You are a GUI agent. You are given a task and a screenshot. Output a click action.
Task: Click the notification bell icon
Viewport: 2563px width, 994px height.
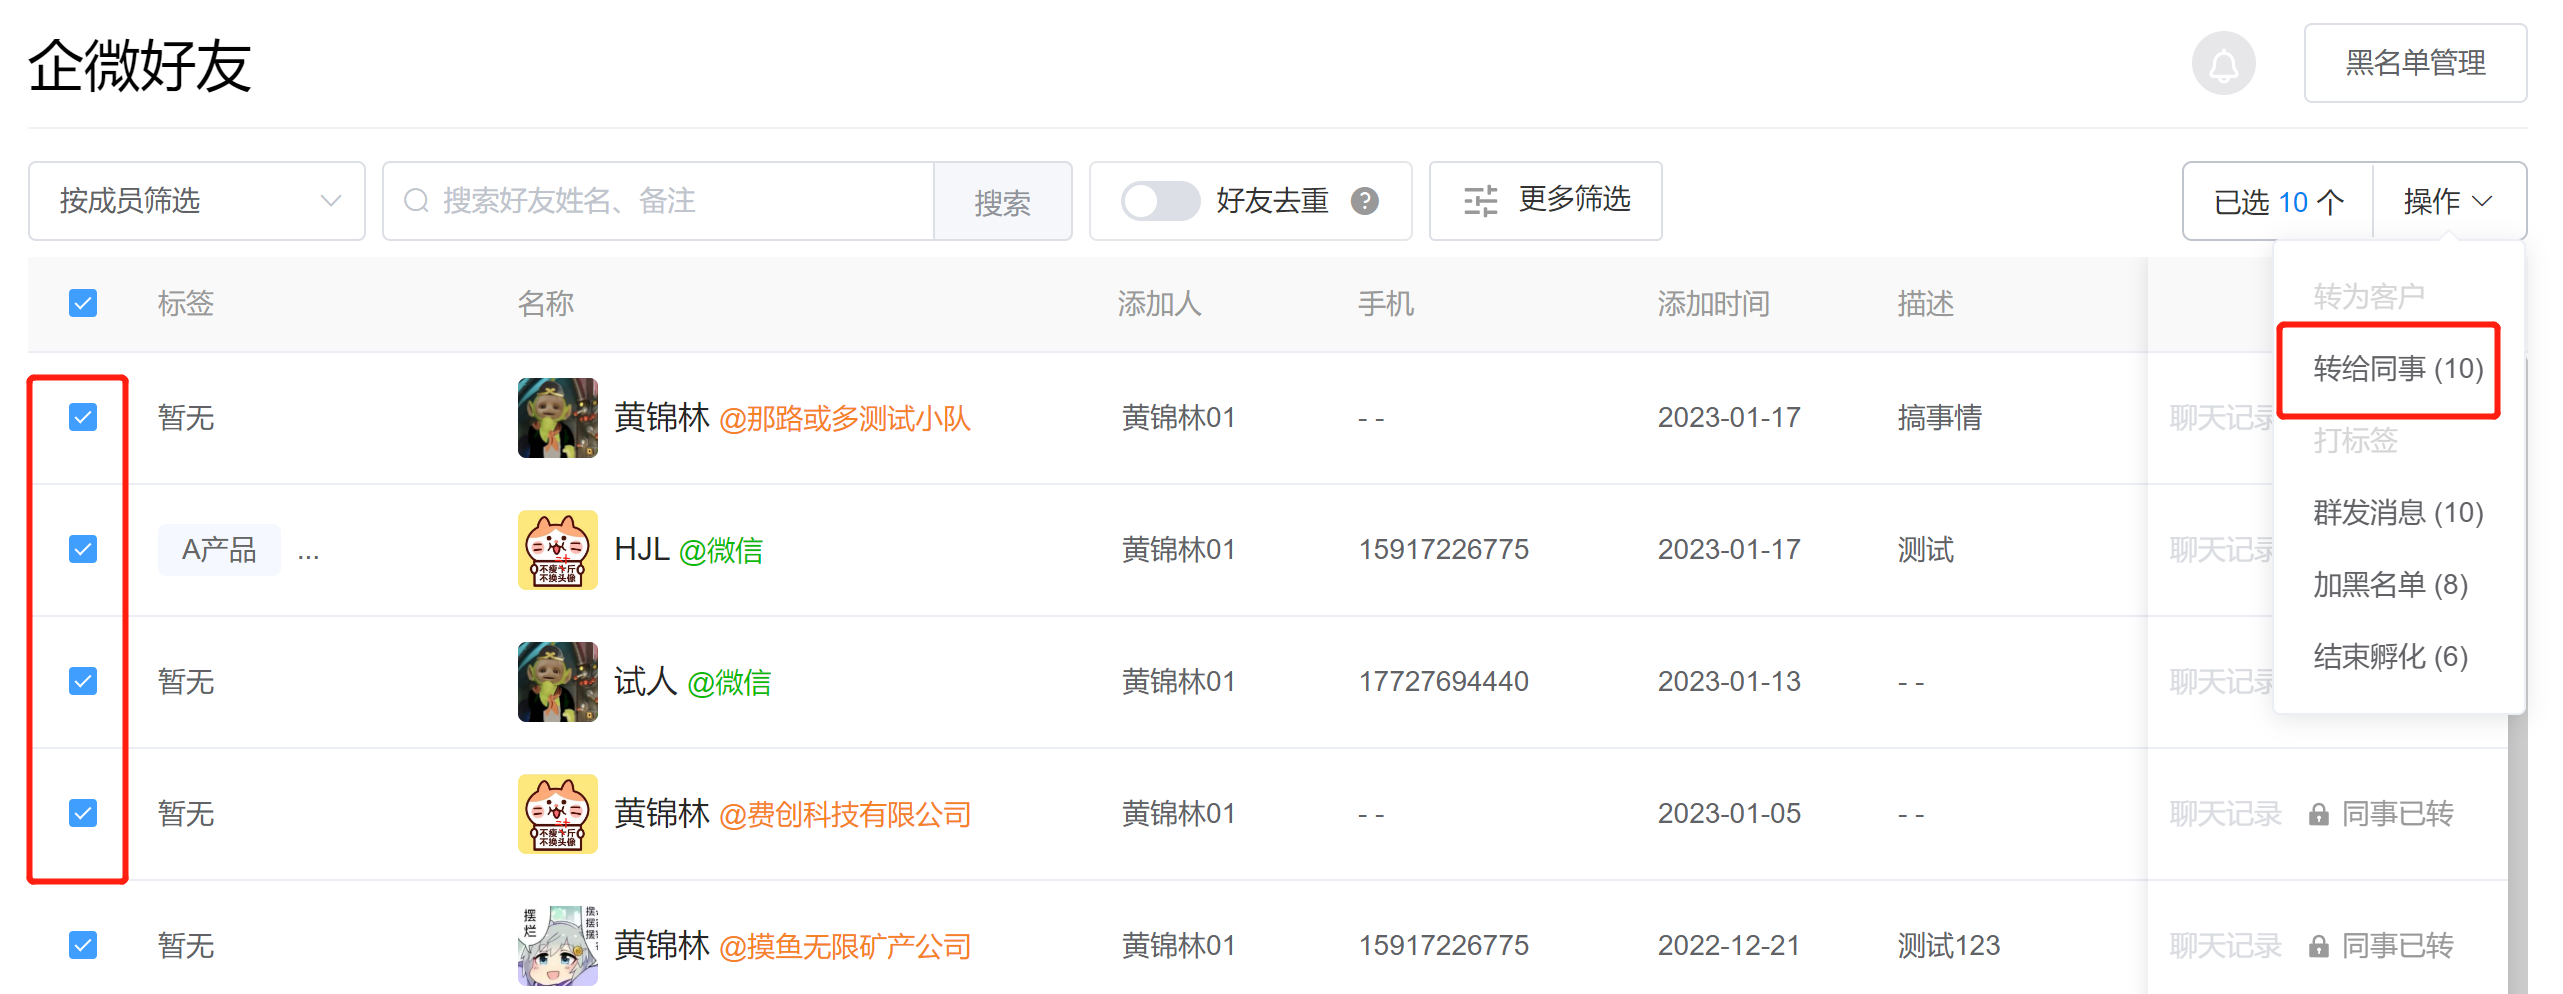coord(2223,64)
